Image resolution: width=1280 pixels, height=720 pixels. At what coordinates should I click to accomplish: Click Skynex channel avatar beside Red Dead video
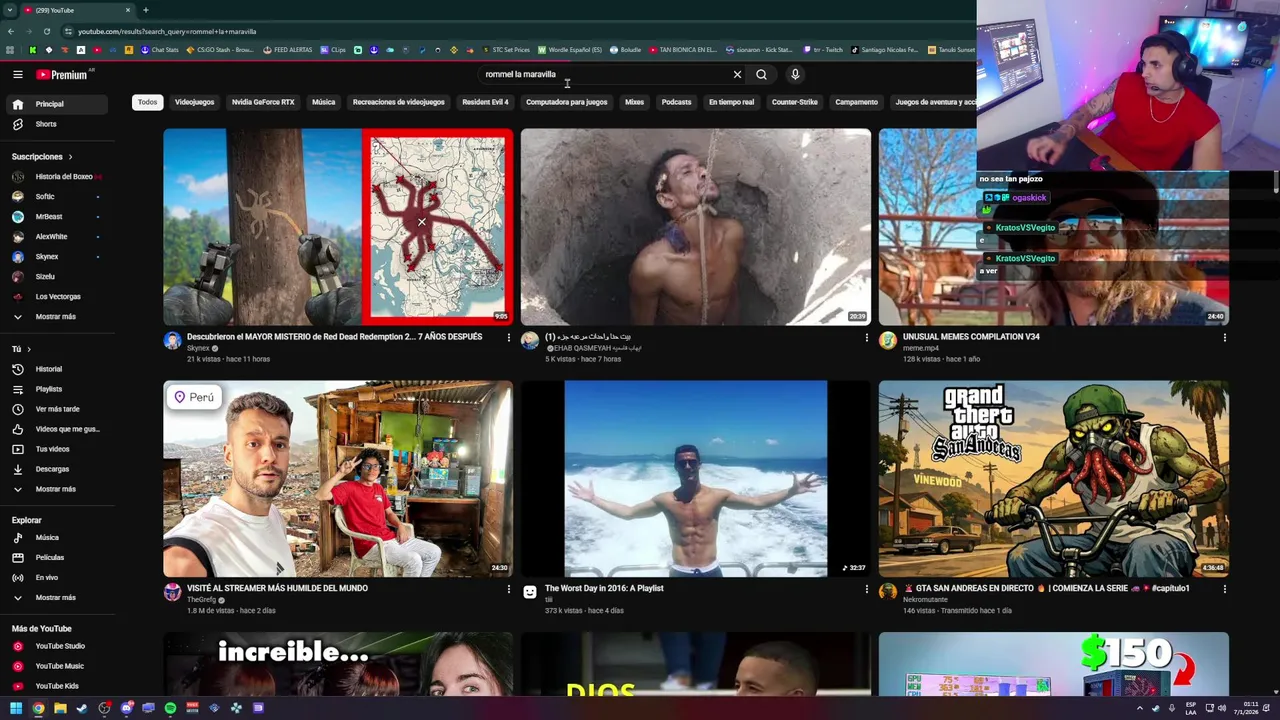(172, 341)
